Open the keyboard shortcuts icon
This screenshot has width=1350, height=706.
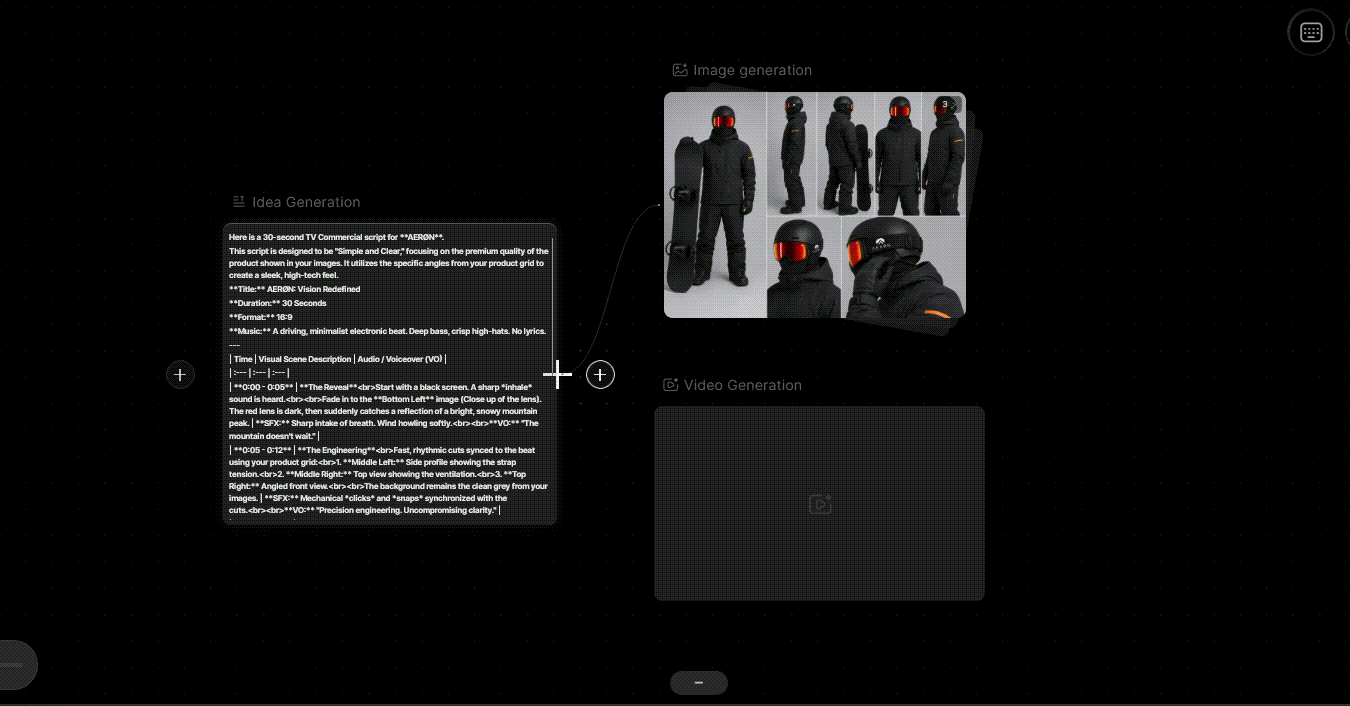point(1311,32)
